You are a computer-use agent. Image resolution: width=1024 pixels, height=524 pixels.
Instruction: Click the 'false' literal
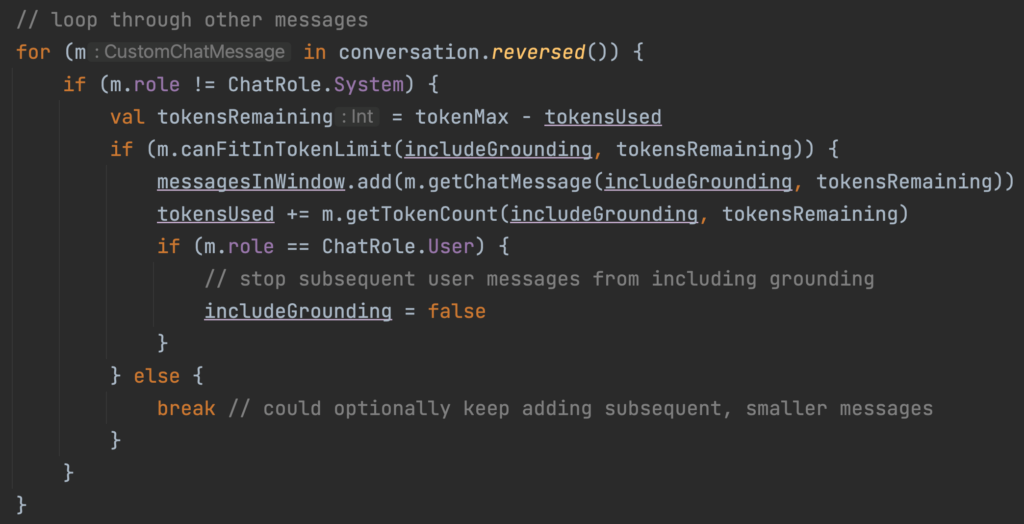point(456,311)
